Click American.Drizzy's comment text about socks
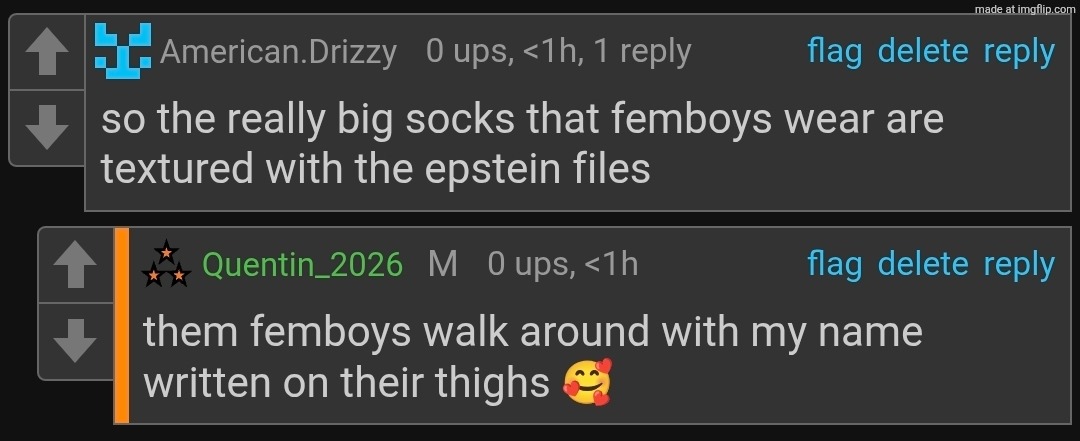The width and height of the screenshot is (1080, 441). pyautogui.click(x=522, y=144)
